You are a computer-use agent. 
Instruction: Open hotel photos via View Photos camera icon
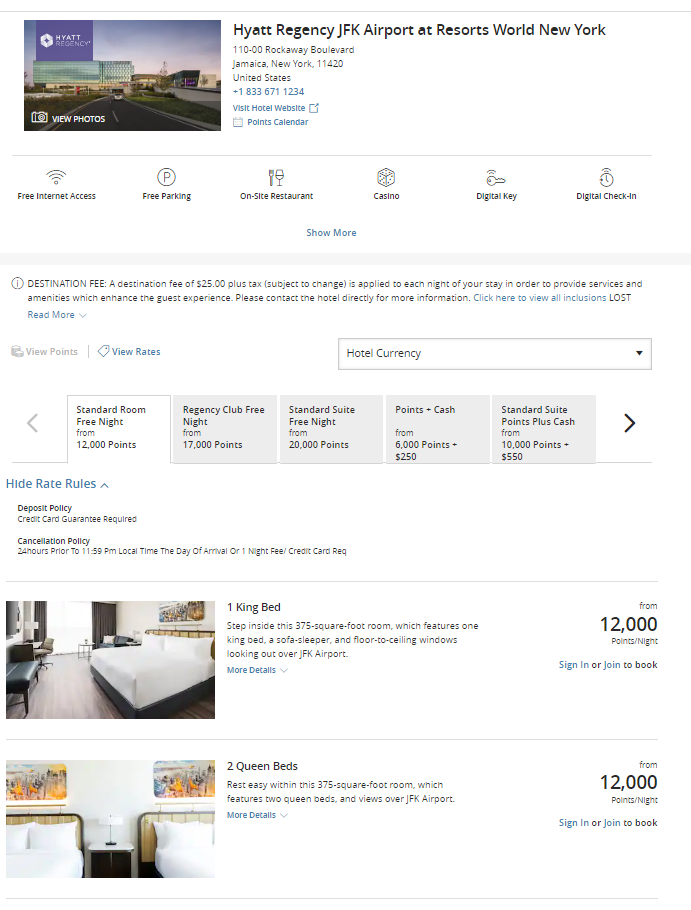coord(39,117)
